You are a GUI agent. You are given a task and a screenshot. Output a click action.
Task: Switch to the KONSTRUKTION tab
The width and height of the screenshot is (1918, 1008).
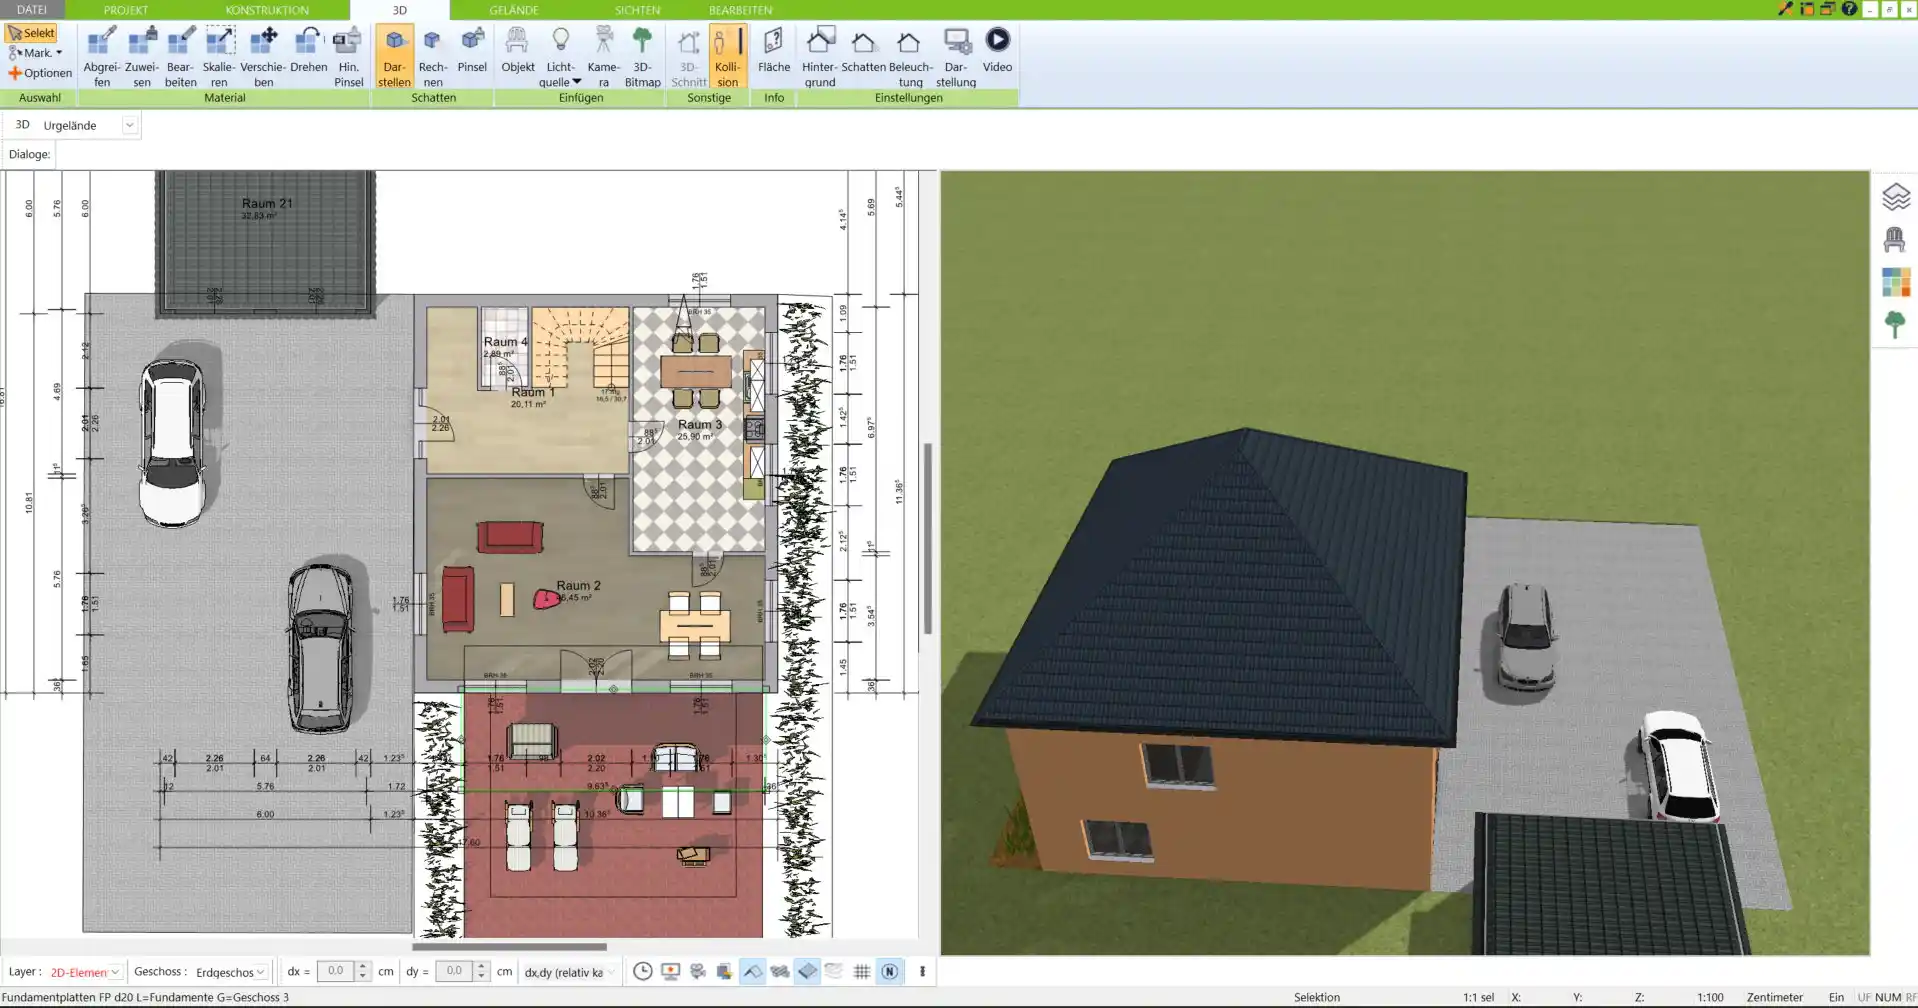click(267, 10)
